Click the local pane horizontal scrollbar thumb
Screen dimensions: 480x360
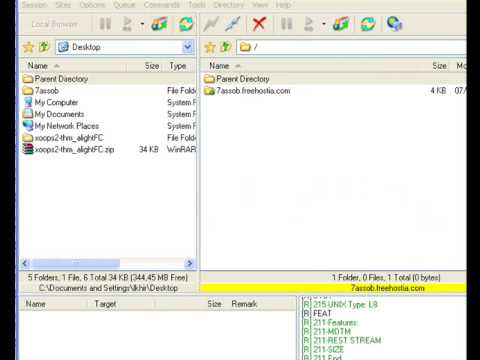tap(76, 264)
